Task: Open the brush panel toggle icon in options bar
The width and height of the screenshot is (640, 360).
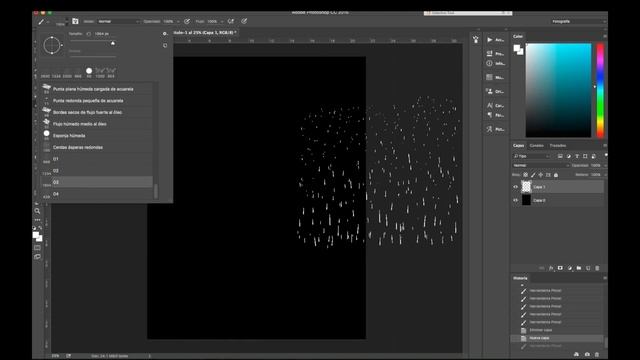Action: (75, 21)
